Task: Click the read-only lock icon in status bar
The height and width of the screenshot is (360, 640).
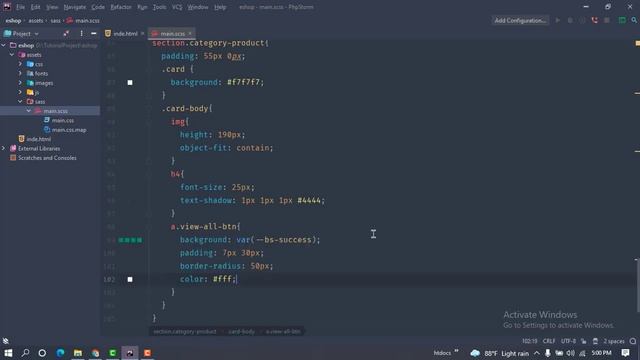Action: pos(583,341)
